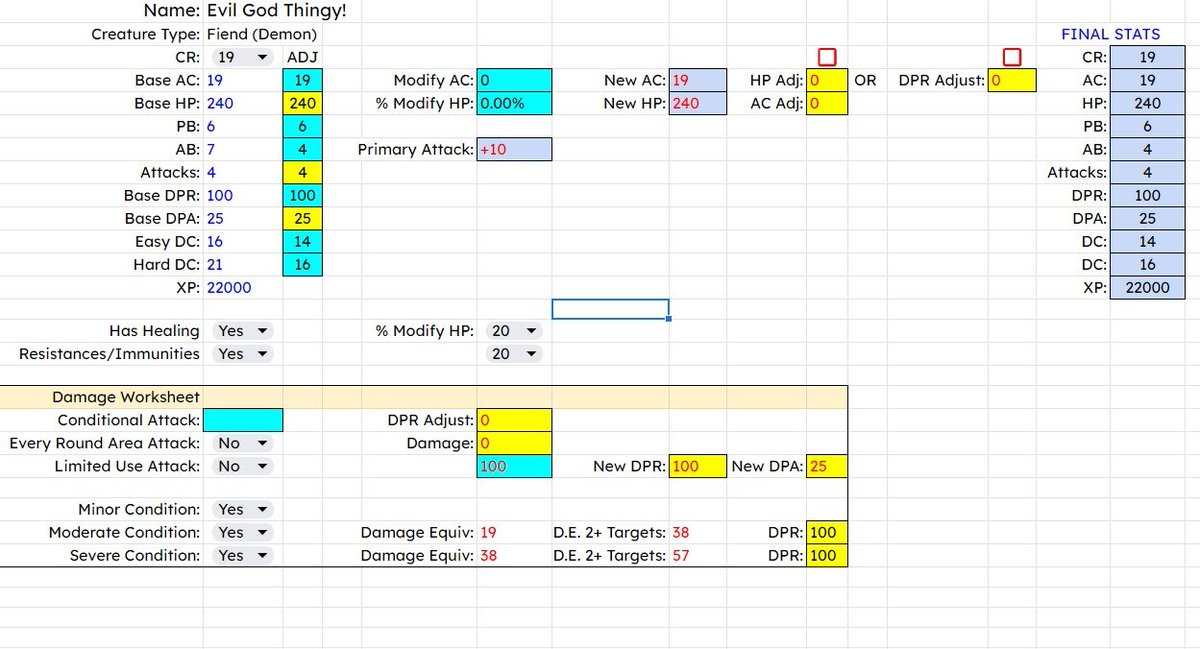The width and height of the screenshot is (1200, 649).
Task: Click the active cell with blue outline
Action: pos(610,309)
